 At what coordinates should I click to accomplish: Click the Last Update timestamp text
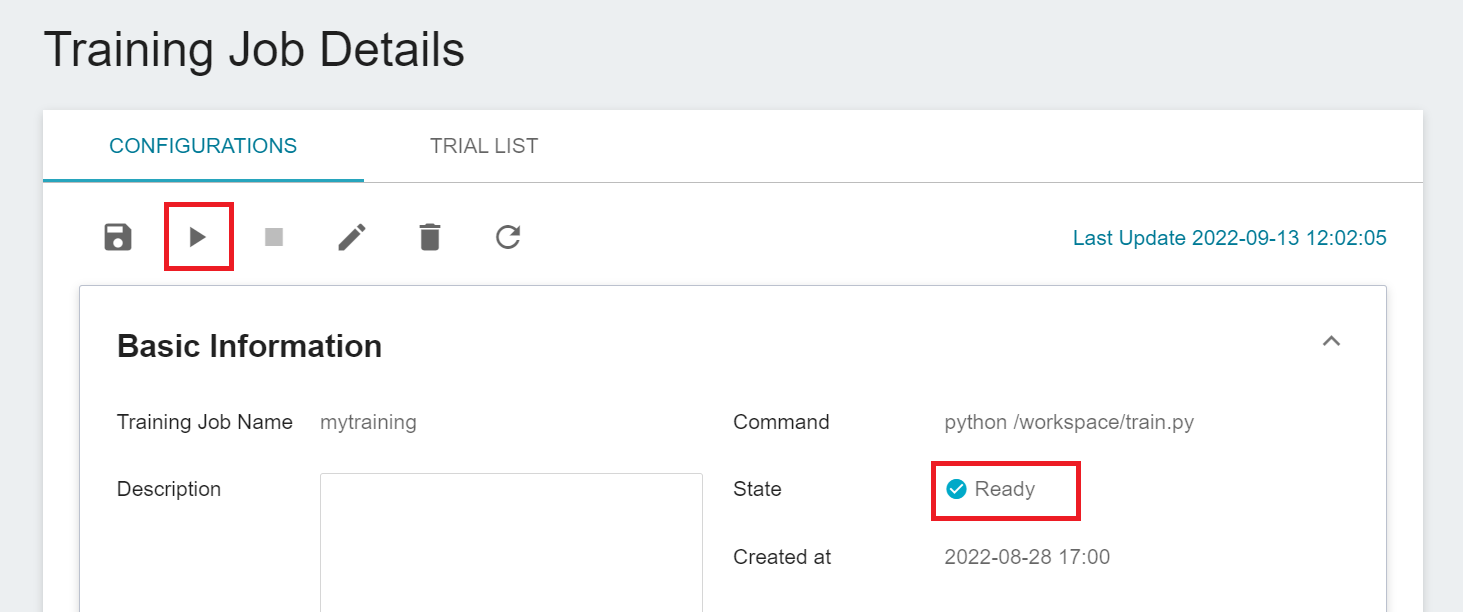1230,238
